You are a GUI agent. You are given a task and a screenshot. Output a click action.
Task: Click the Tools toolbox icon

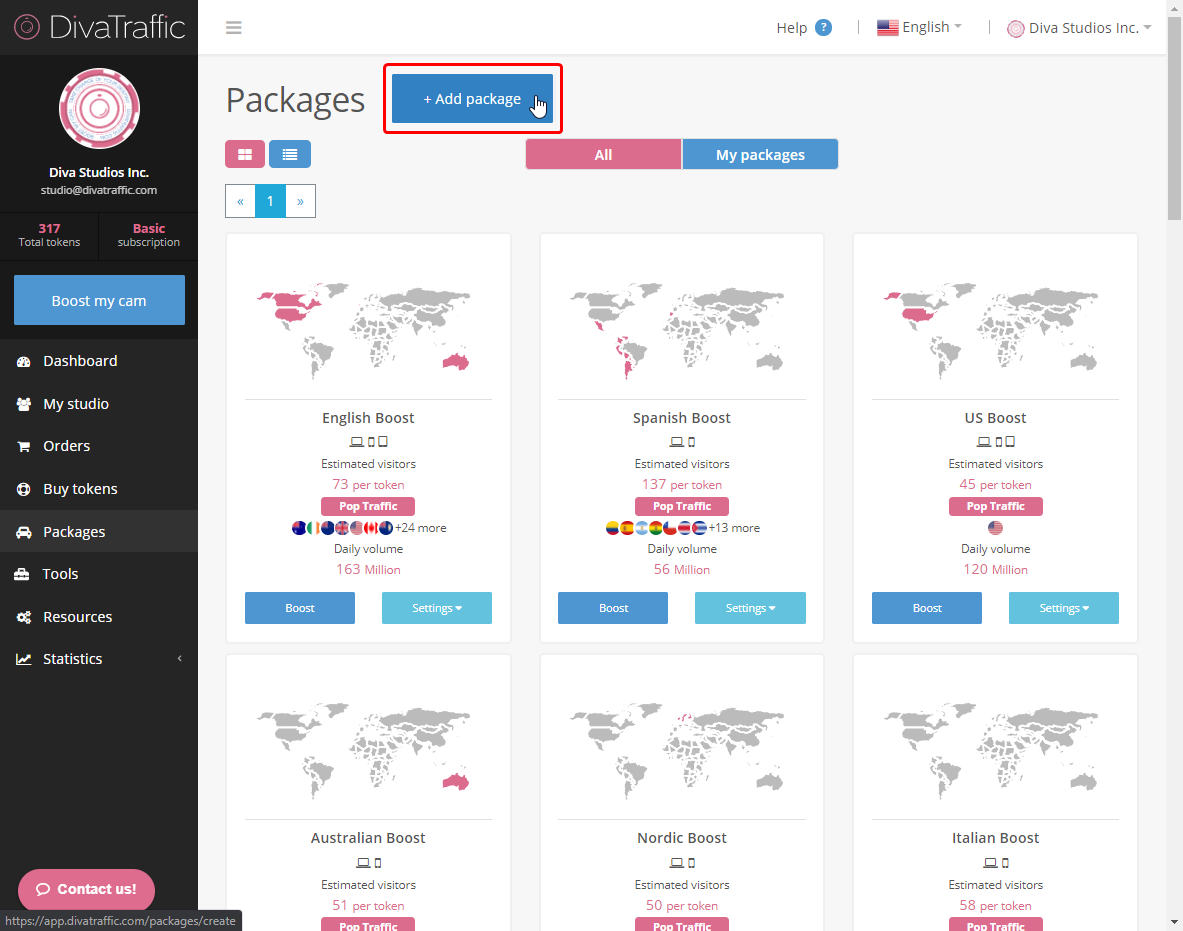(22, 574)
